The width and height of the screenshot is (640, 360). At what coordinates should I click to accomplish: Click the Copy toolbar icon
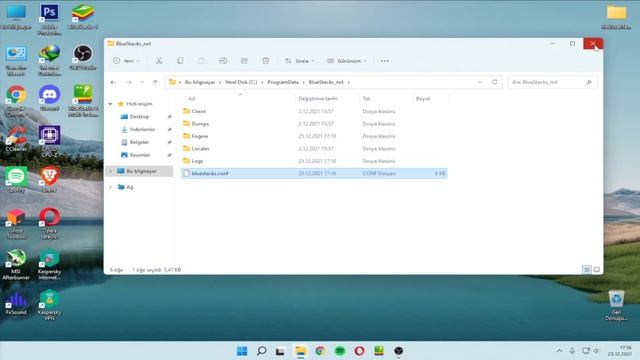[x=180, y=61]
